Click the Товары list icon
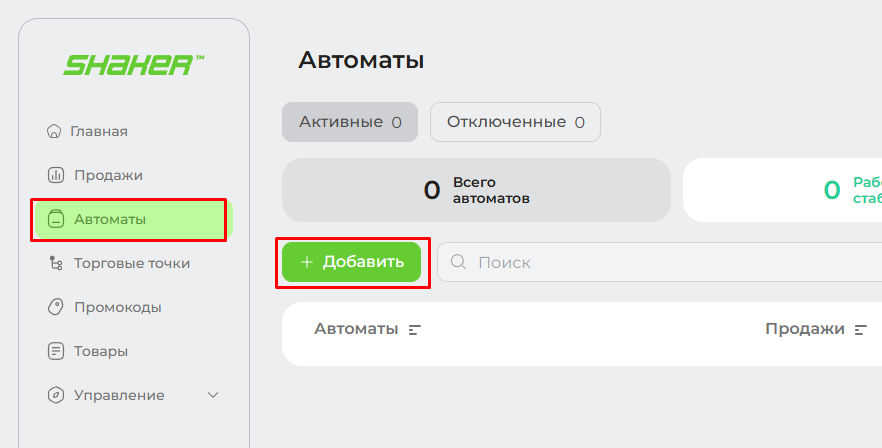882x448 pixels. 55,351
